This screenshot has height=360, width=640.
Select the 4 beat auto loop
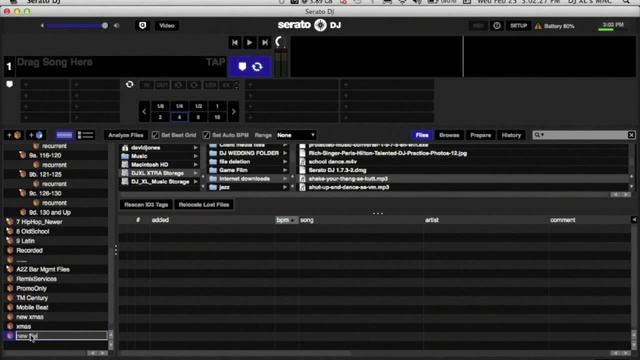point(179,118)
